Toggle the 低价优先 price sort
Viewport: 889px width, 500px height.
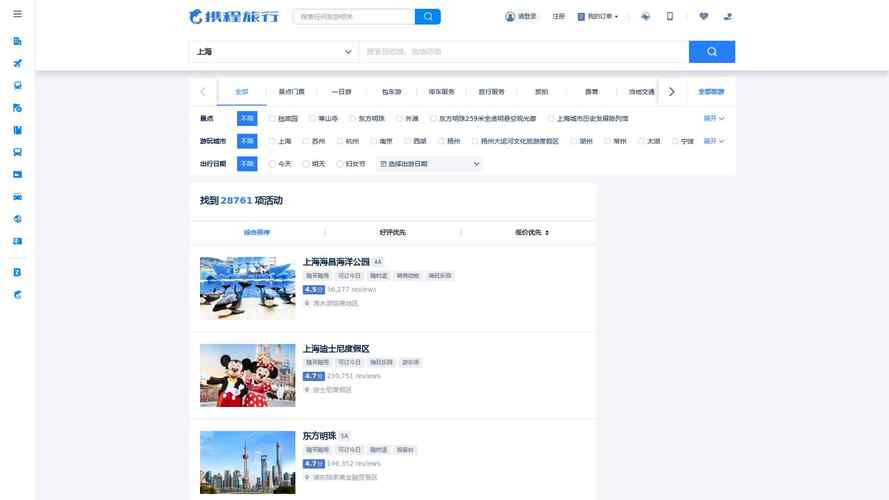tap(532, 232)
